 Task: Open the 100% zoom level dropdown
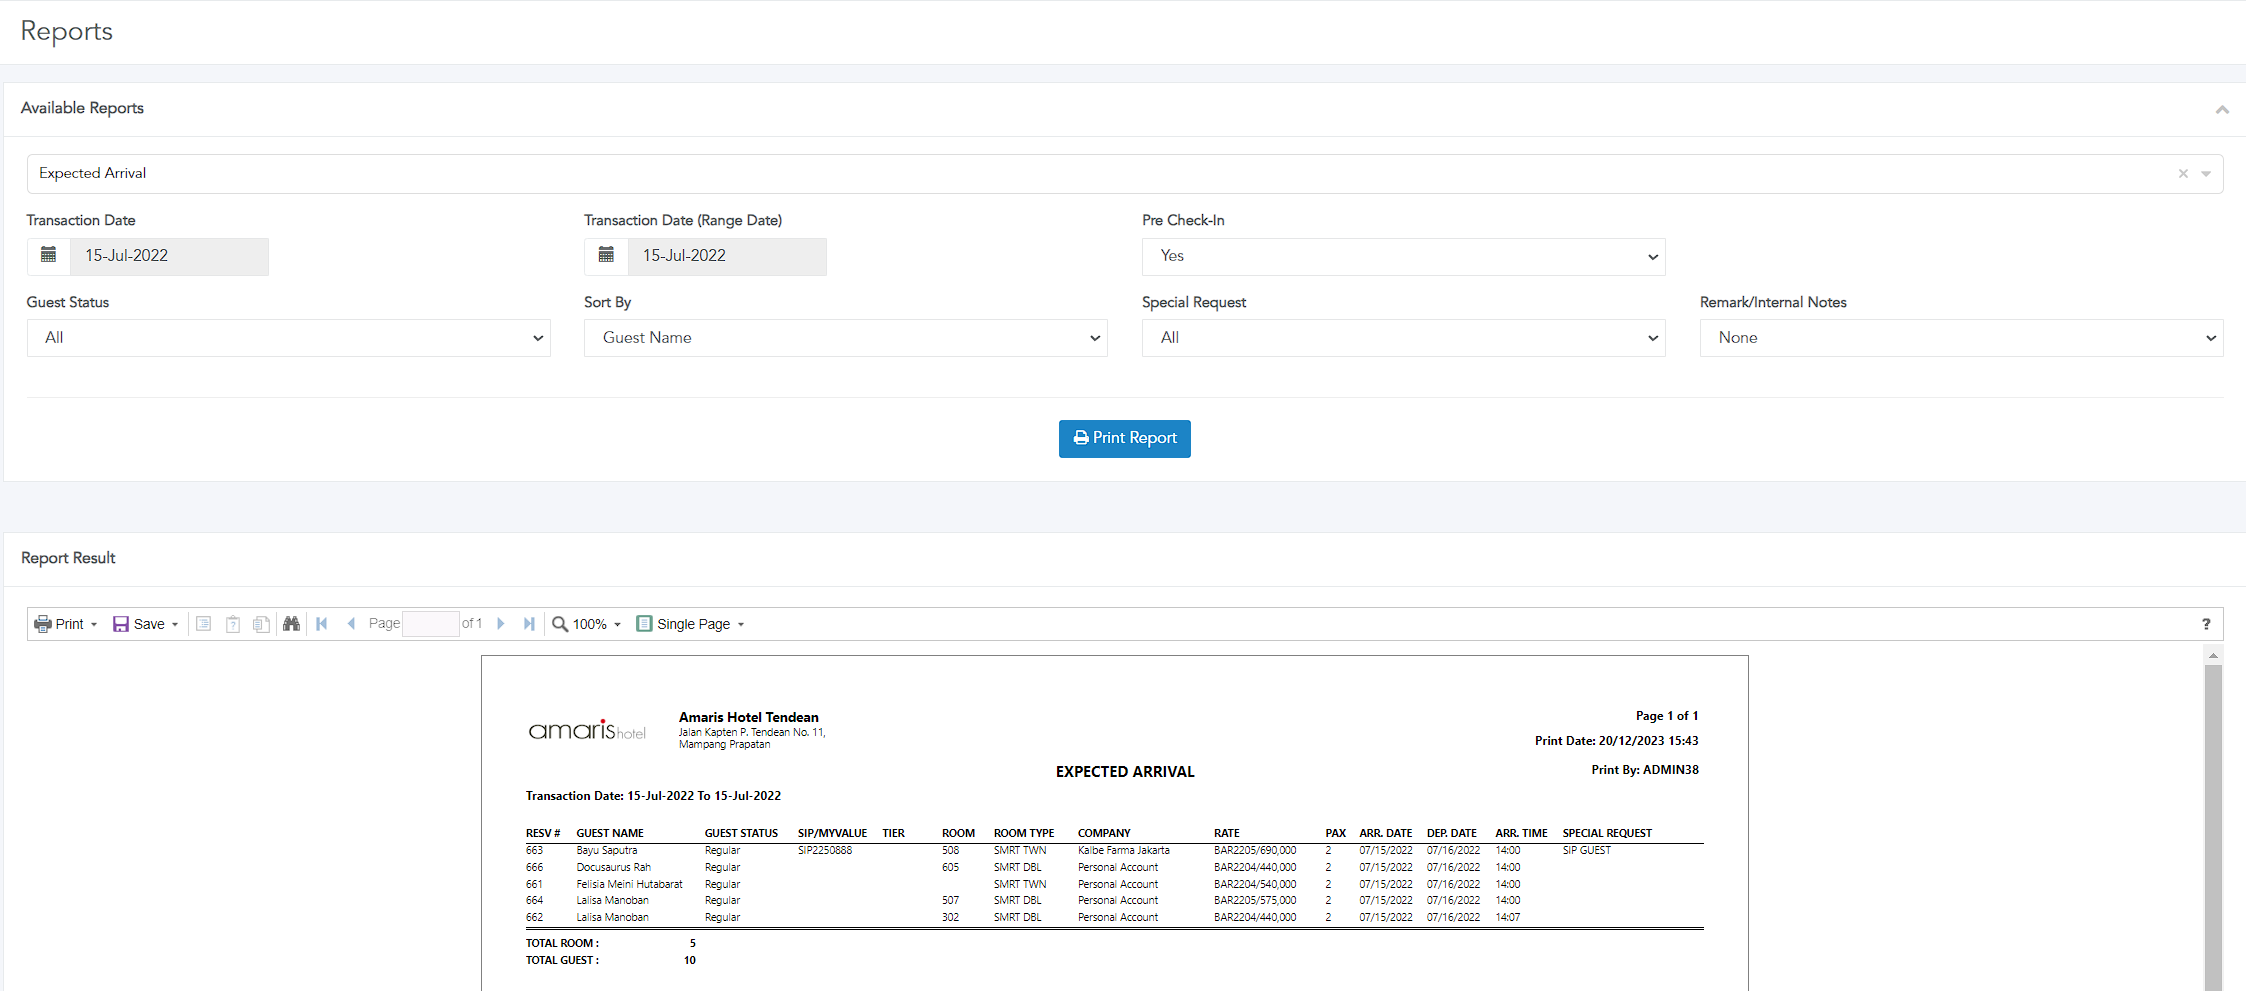[597, 624]
